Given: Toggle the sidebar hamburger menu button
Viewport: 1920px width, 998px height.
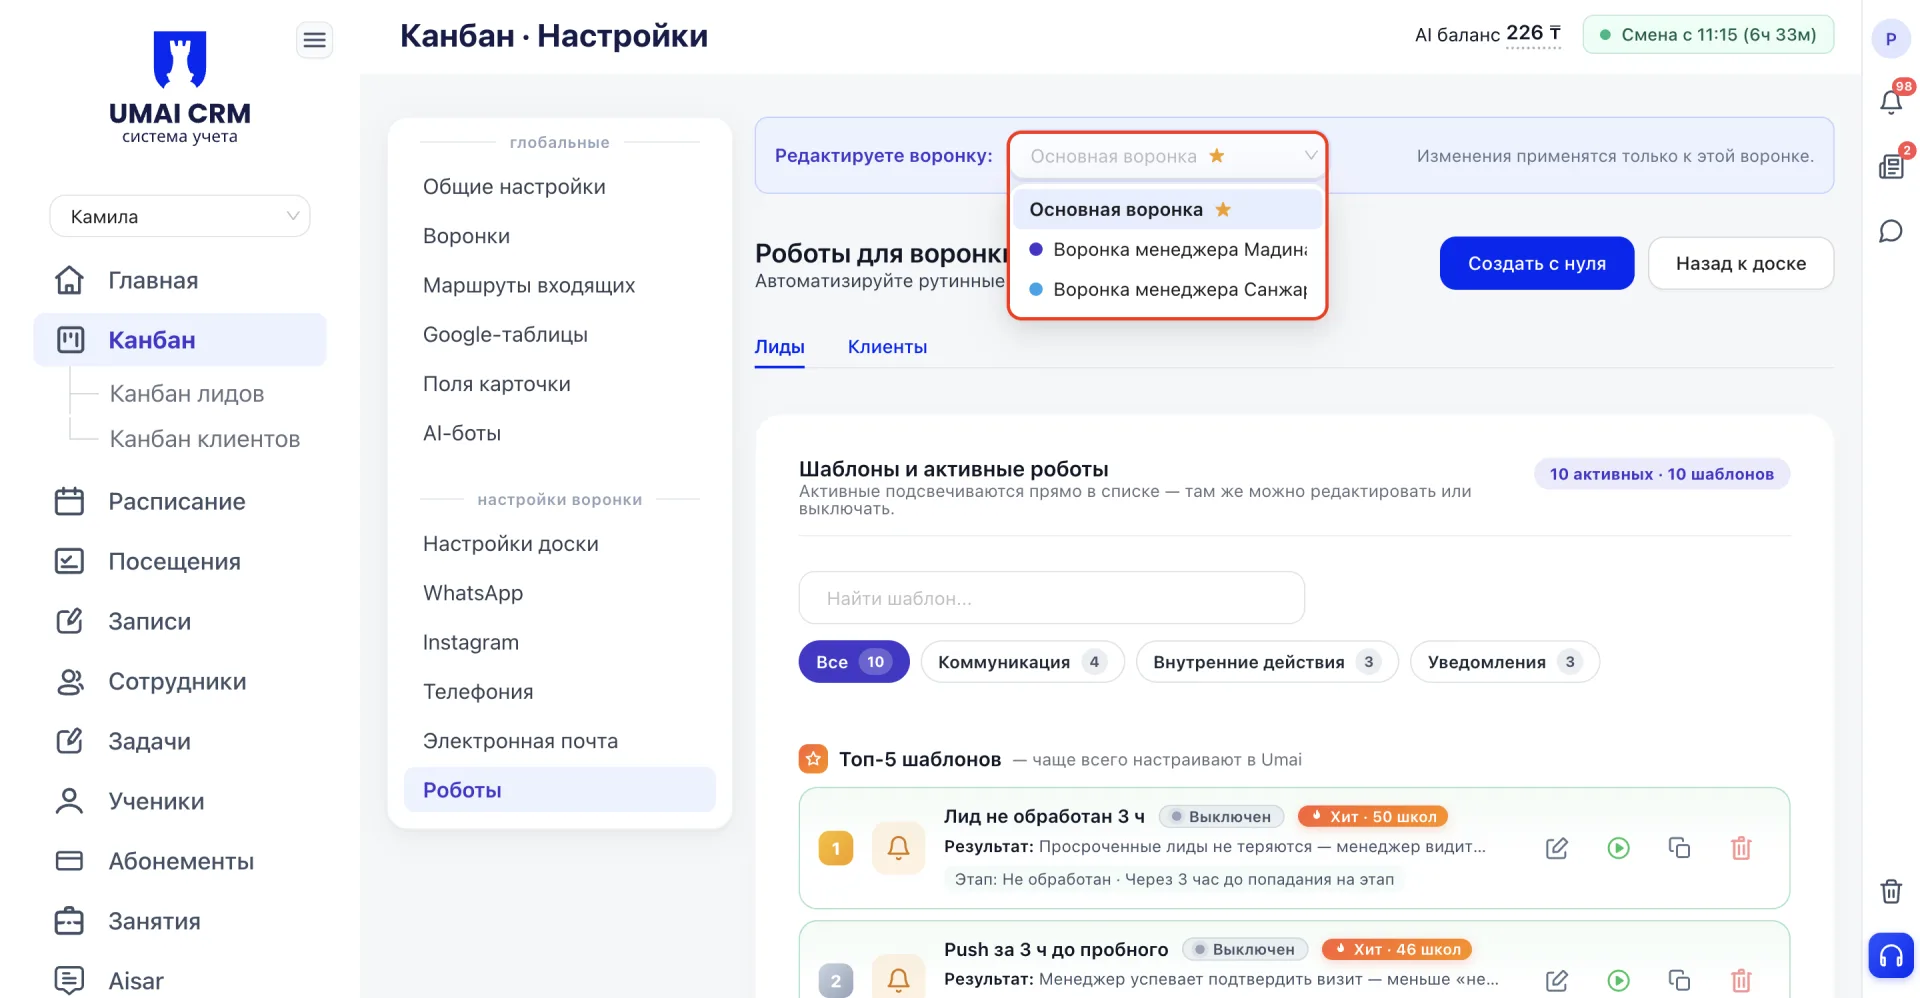Looking at the screenshot, I should (315, 40).
